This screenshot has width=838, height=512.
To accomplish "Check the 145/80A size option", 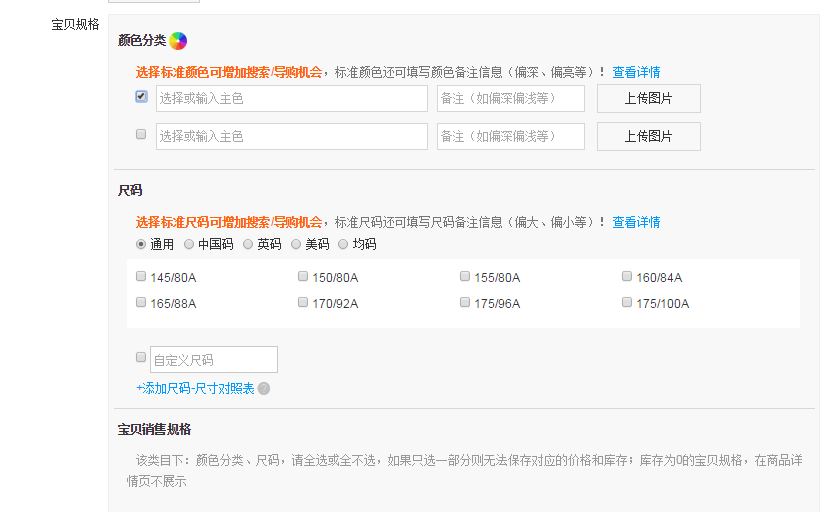I will point(141,276).
